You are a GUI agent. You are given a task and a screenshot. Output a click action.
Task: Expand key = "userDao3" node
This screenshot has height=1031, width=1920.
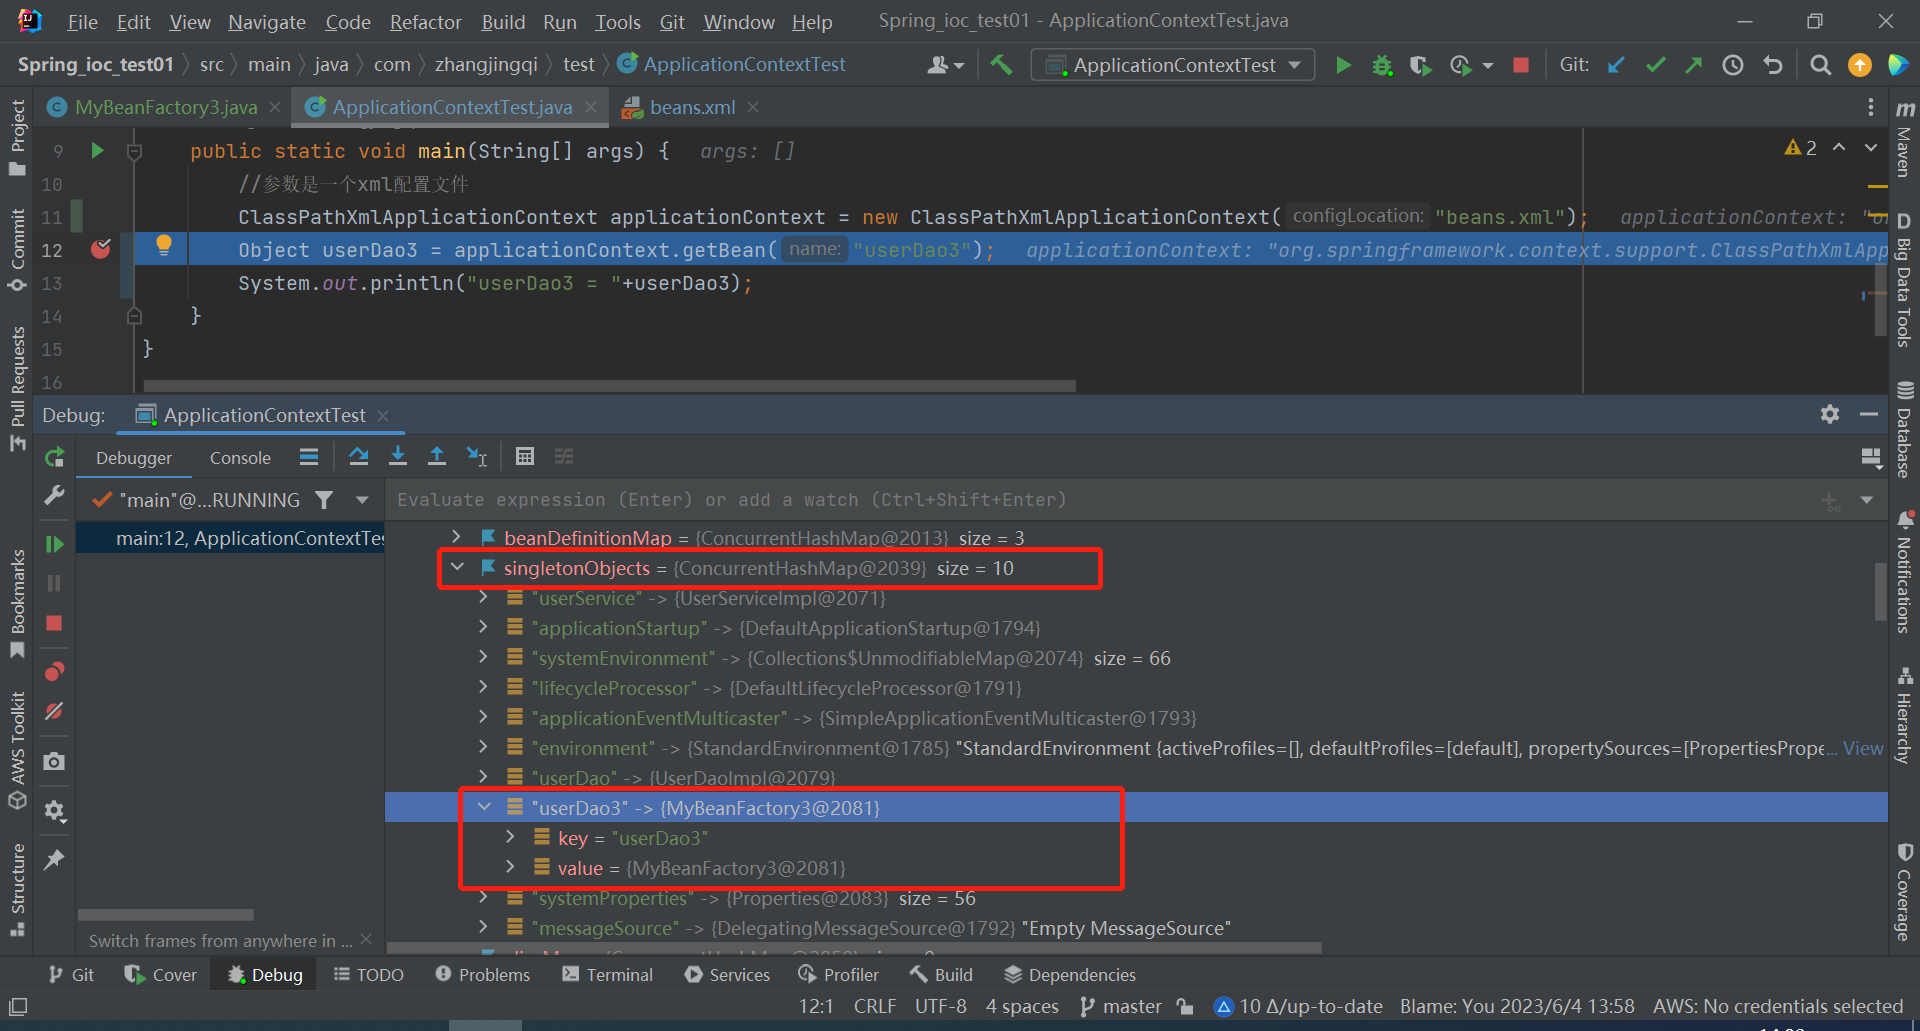click(510, 836)
